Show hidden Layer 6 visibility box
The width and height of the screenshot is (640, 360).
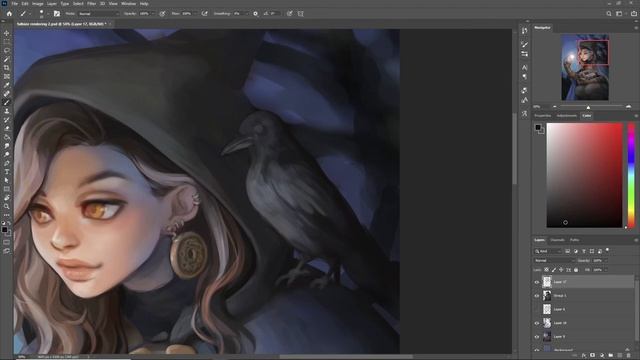537,309
